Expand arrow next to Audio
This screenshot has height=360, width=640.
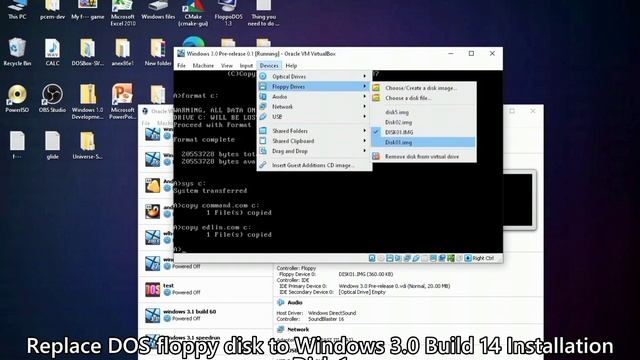pos(364,97)
